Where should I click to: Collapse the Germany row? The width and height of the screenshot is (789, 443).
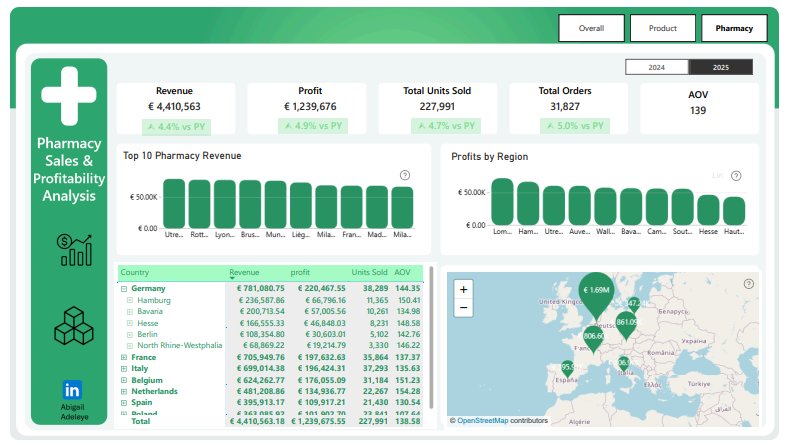(x=124, y=289)
